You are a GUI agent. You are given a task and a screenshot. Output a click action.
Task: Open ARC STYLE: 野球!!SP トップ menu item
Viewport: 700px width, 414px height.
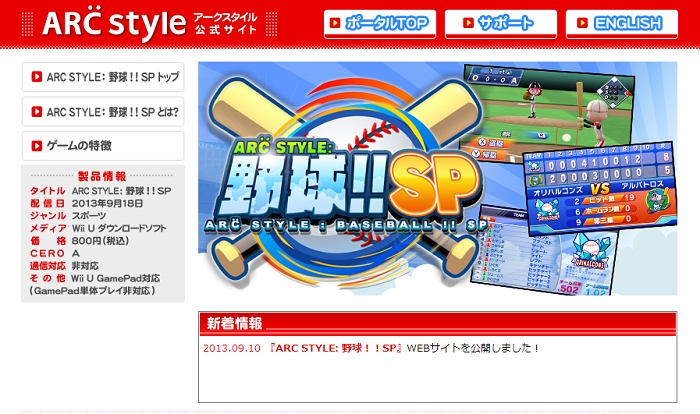point(103,77)
